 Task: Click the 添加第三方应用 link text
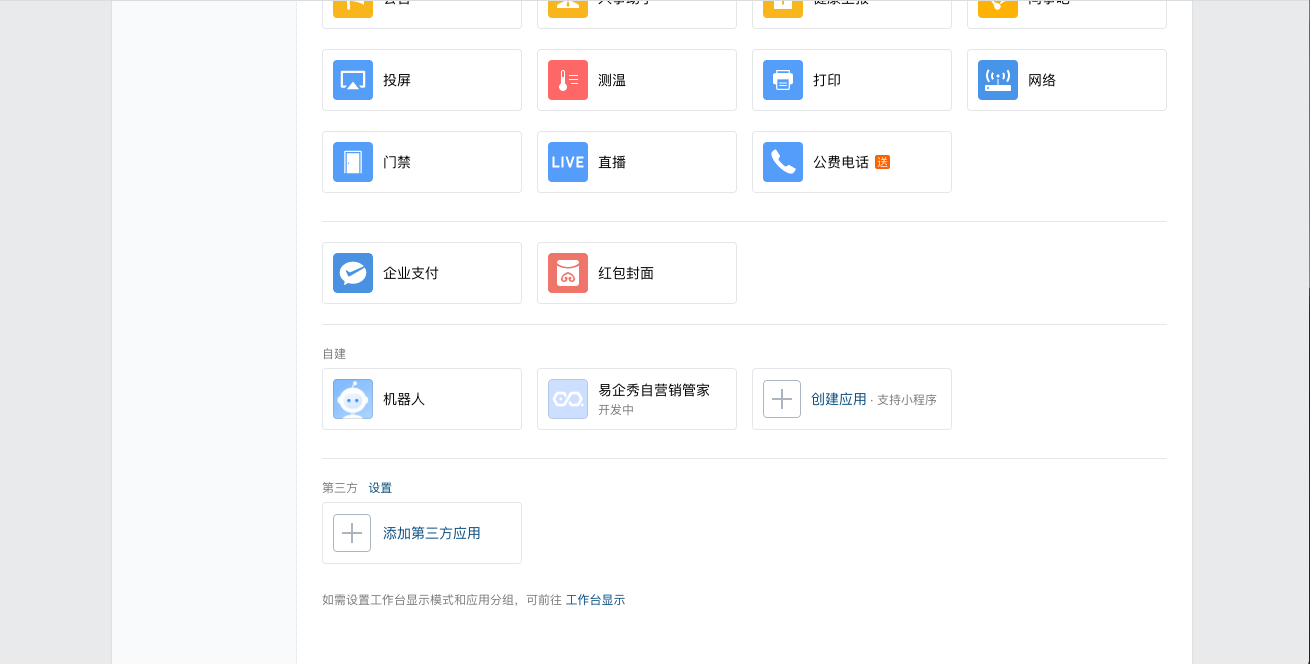(x=431, y=533)
